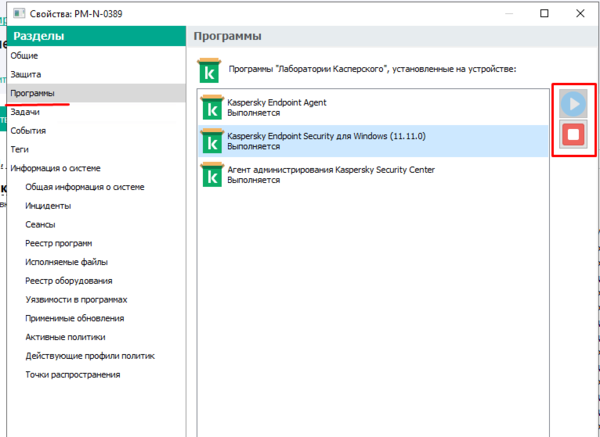This screenshot has height=437, width=600.
Task: Click the Kaspersky Endpoint Security для Windows icon
Action: pyautogui.click(x=212, y=141)
